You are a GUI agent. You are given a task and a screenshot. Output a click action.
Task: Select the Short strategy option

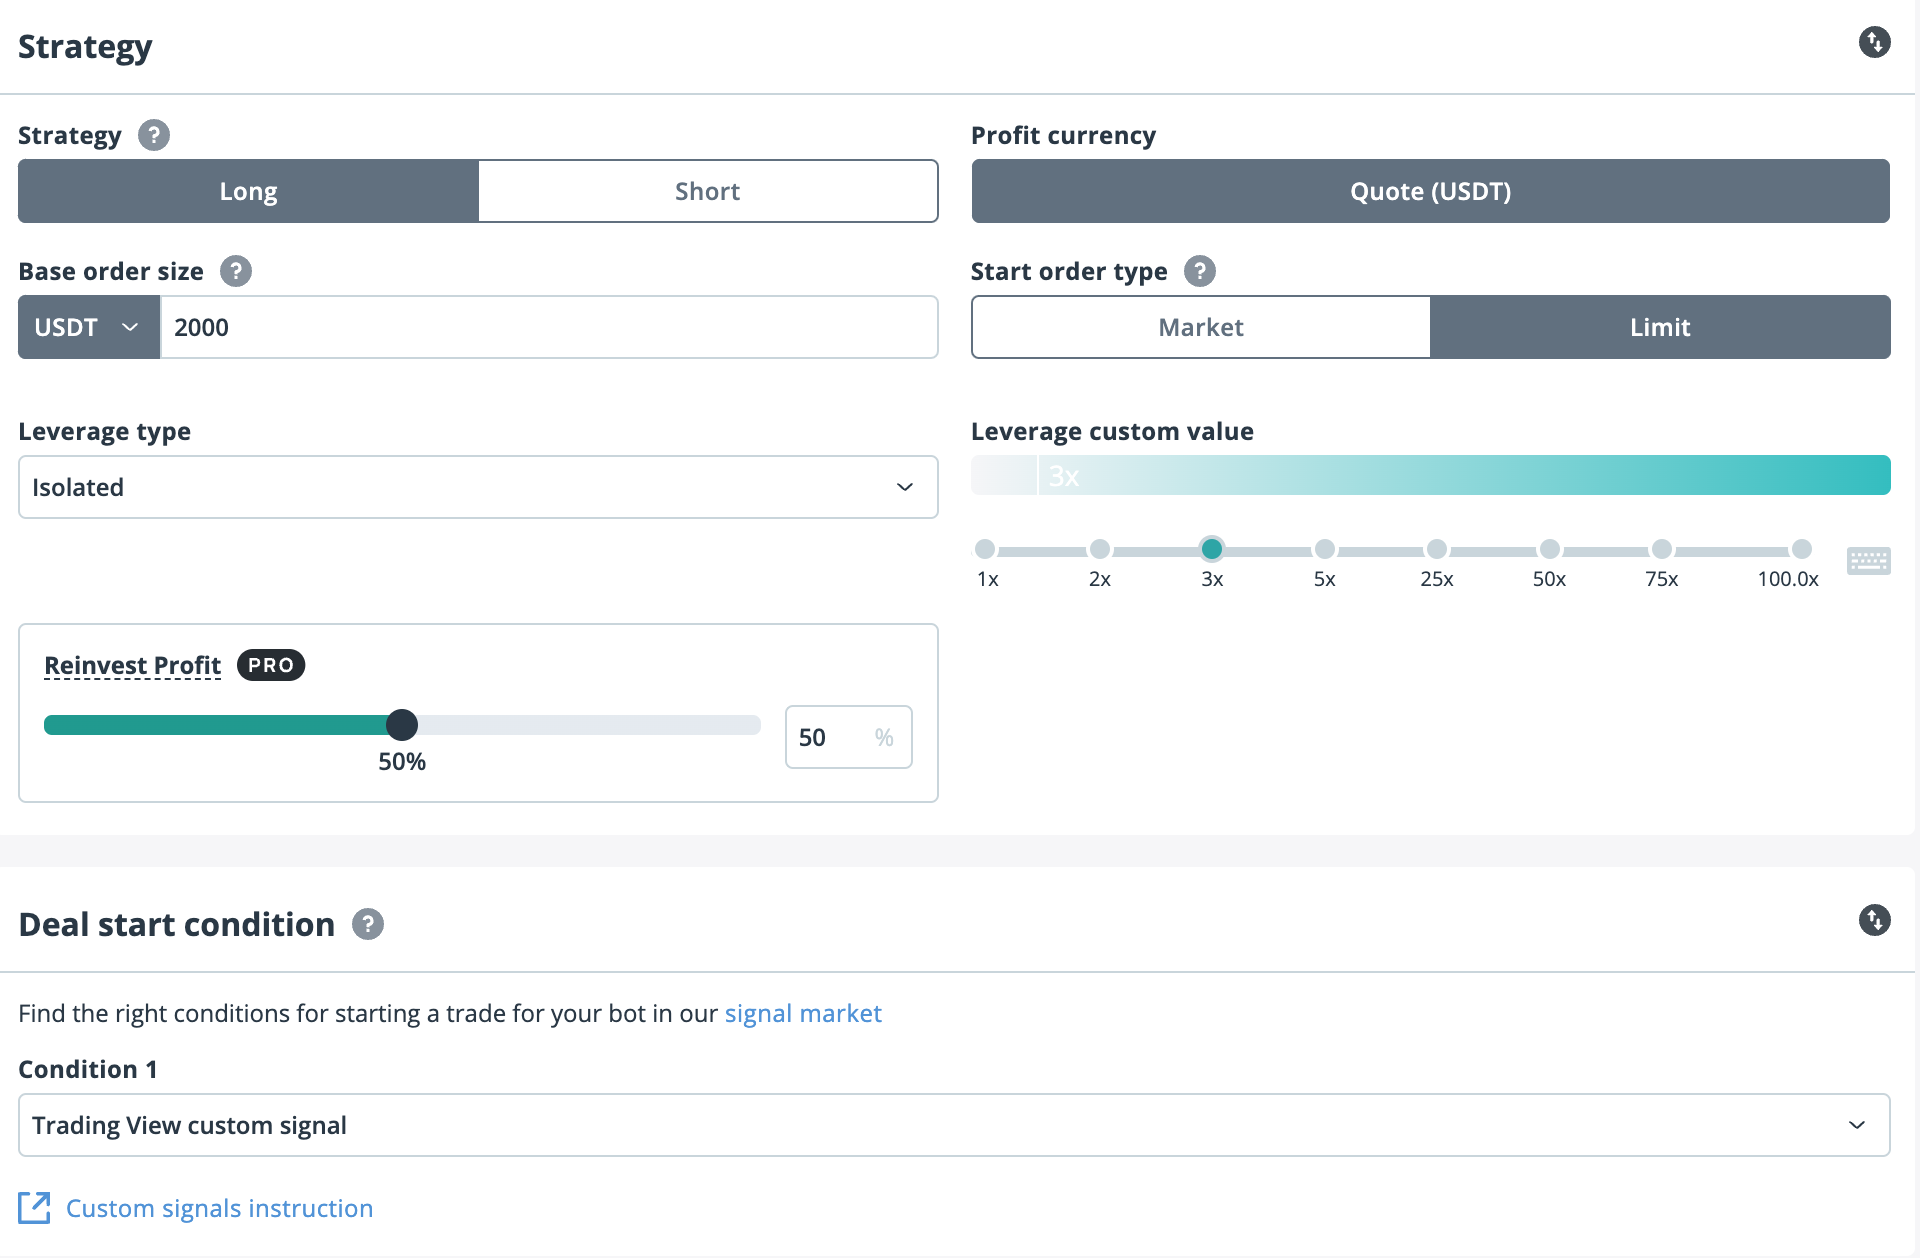(707, 191)
